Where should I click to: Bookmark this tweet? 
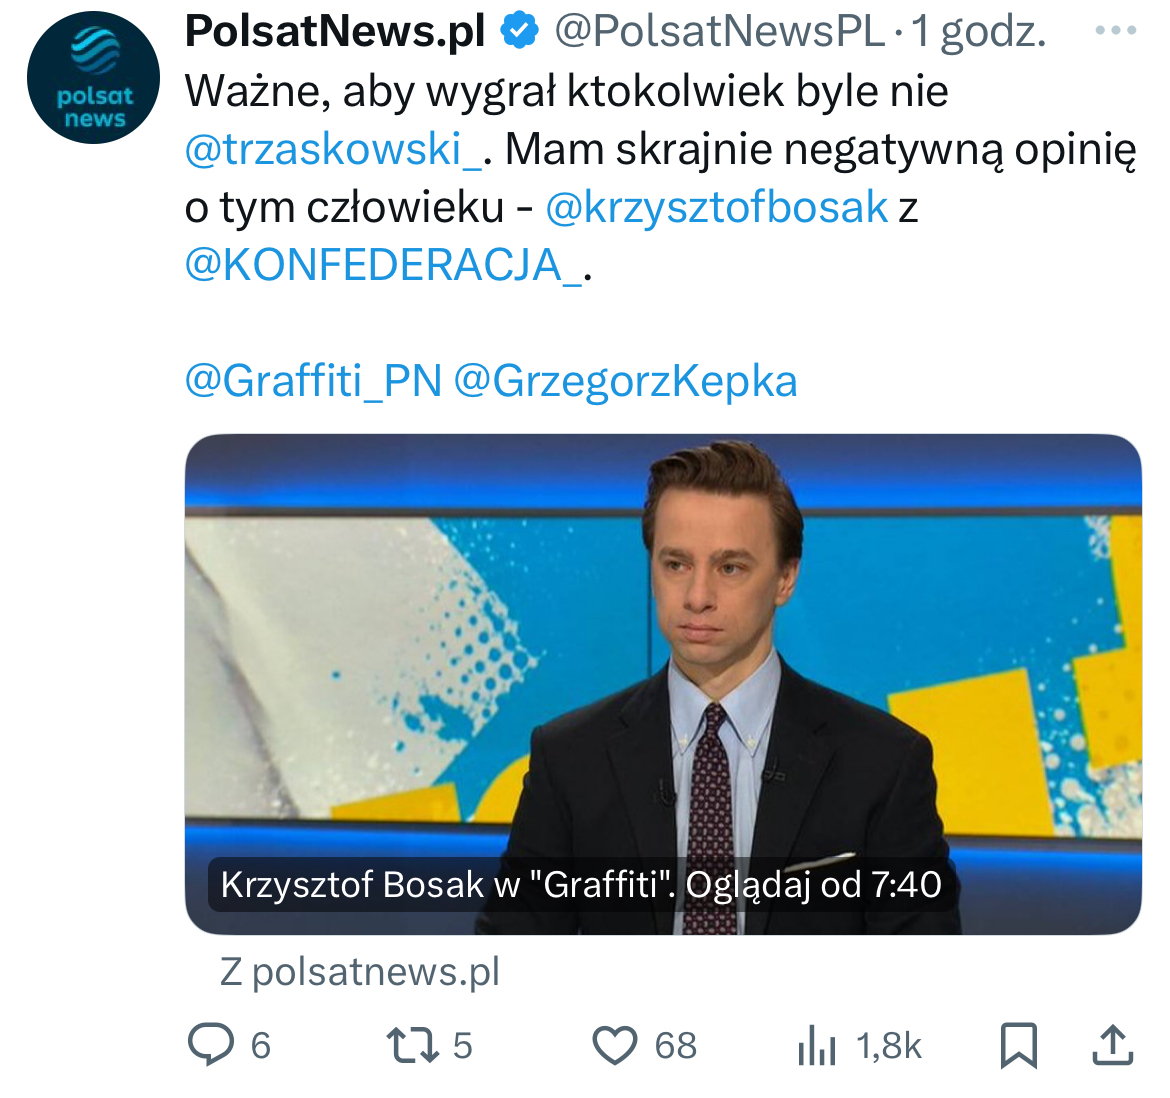click(x=1019, y=1045)
